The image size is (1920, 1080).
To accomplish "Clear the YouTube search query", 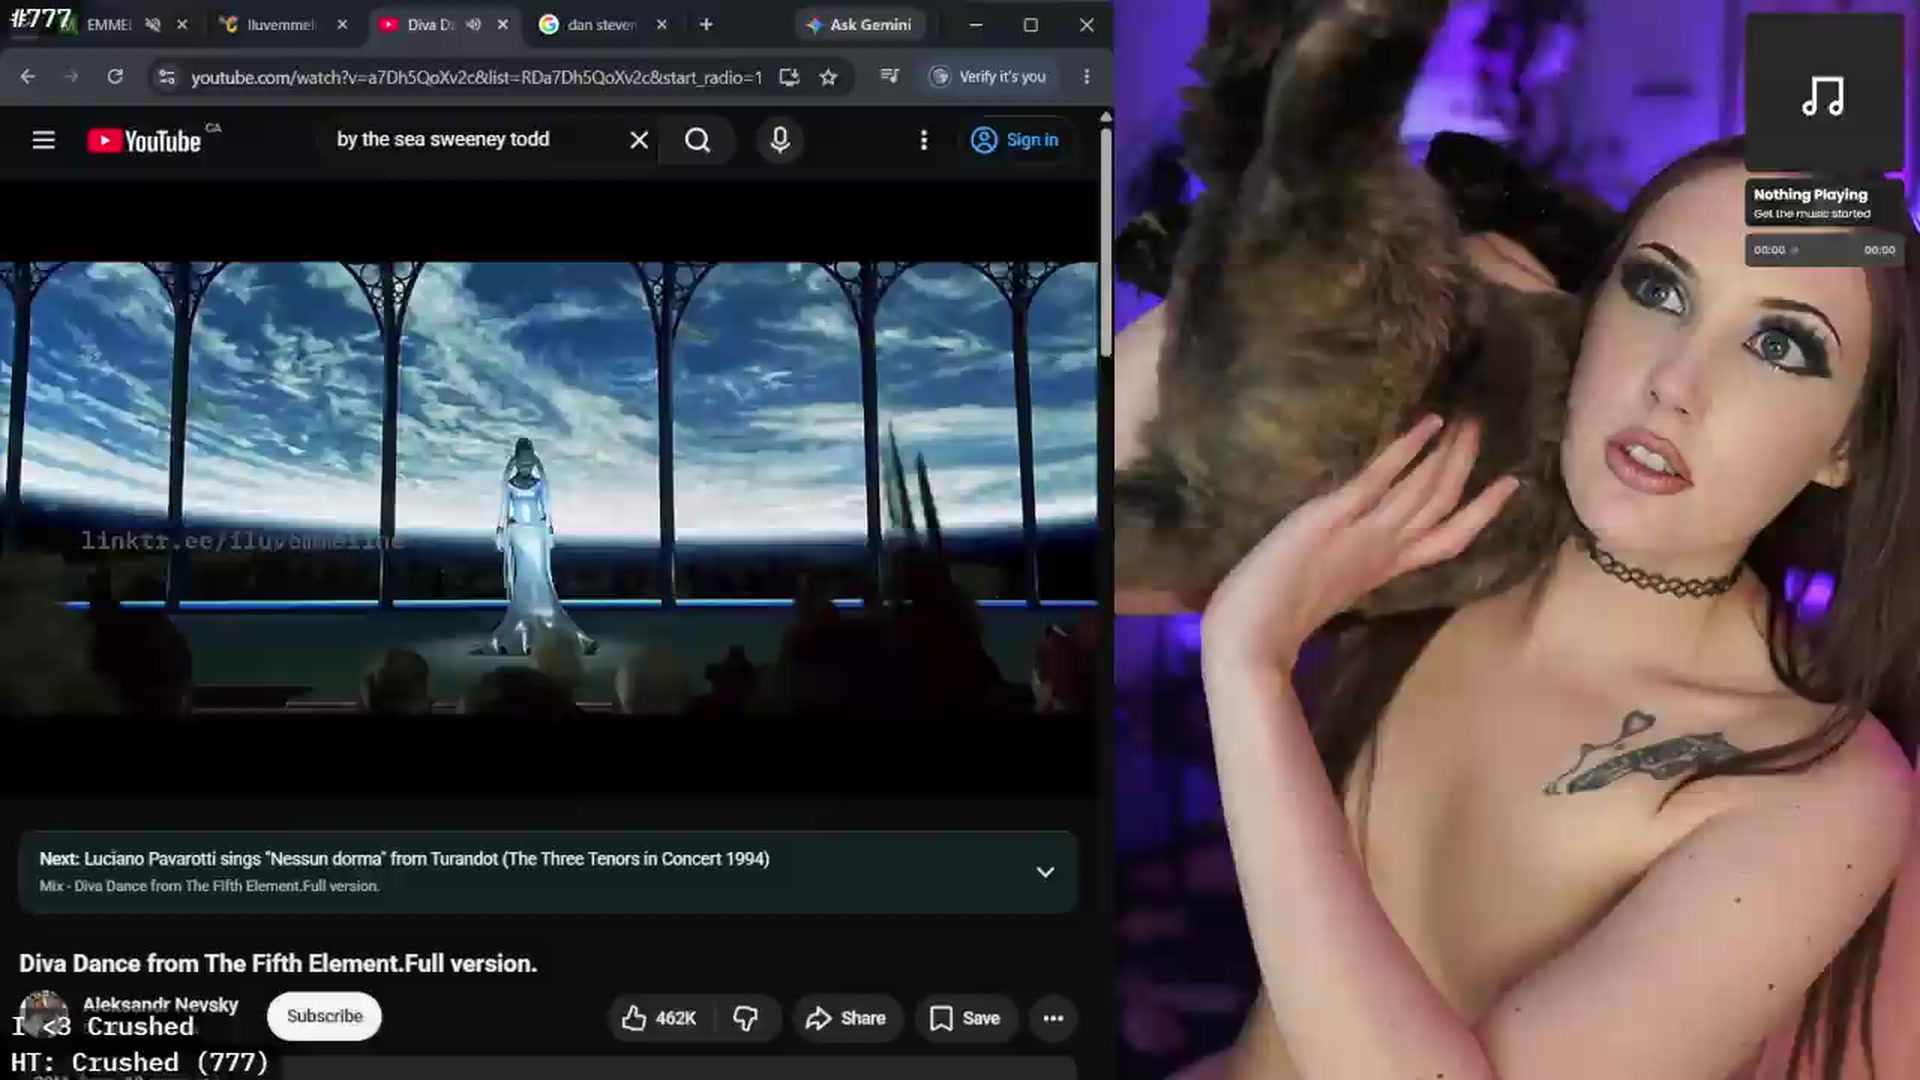I will 639,140.
